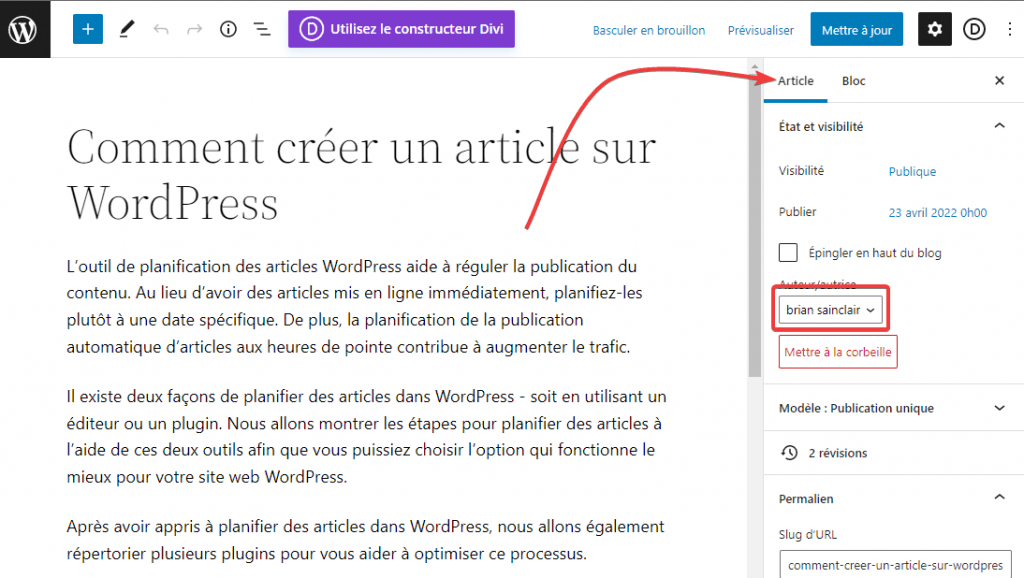The image size is (1024, 578).
Task: Collapse the Permalien section
Action: (x=893, y=498)
